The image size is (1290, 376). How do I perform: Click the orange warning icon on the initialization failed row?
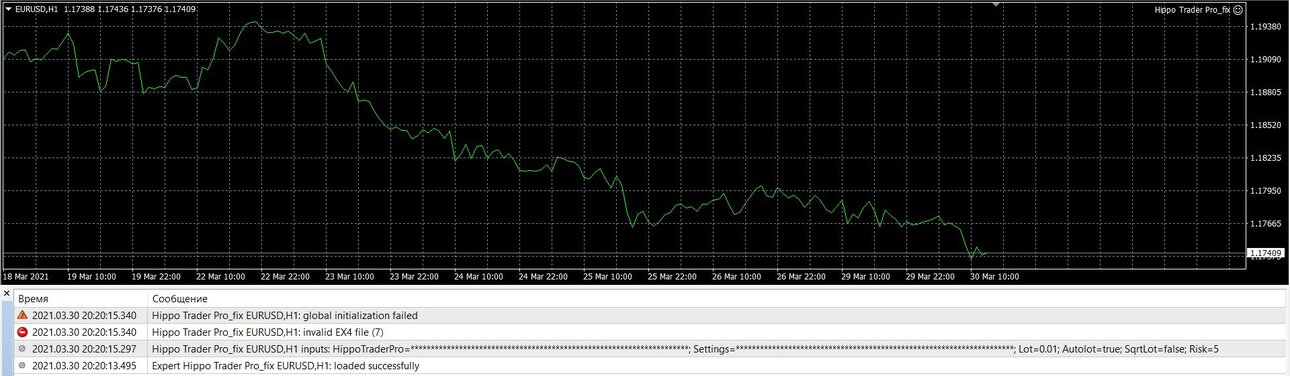[23, 315]
